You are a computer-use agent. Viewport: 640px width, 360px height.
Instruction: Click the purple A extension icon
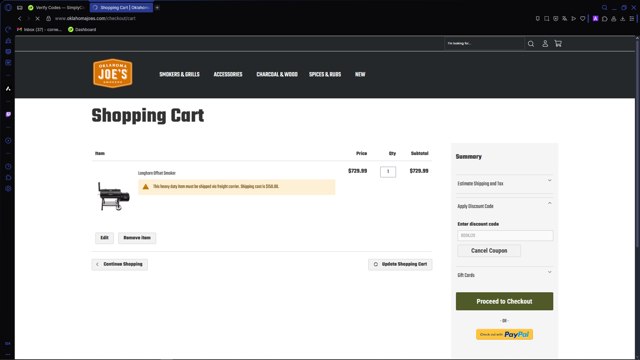pyautogui.click(x=595, y=18)
